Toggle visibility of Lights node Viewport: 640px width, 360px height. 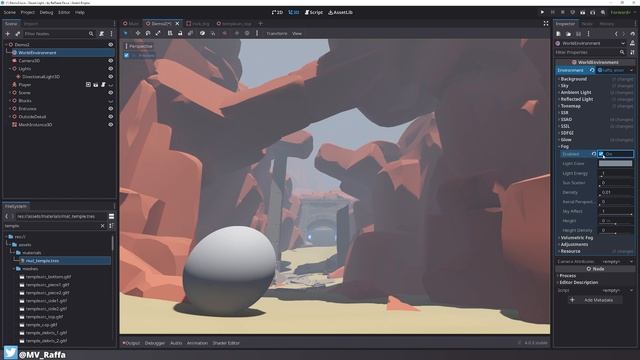click(x=111, y=69)
